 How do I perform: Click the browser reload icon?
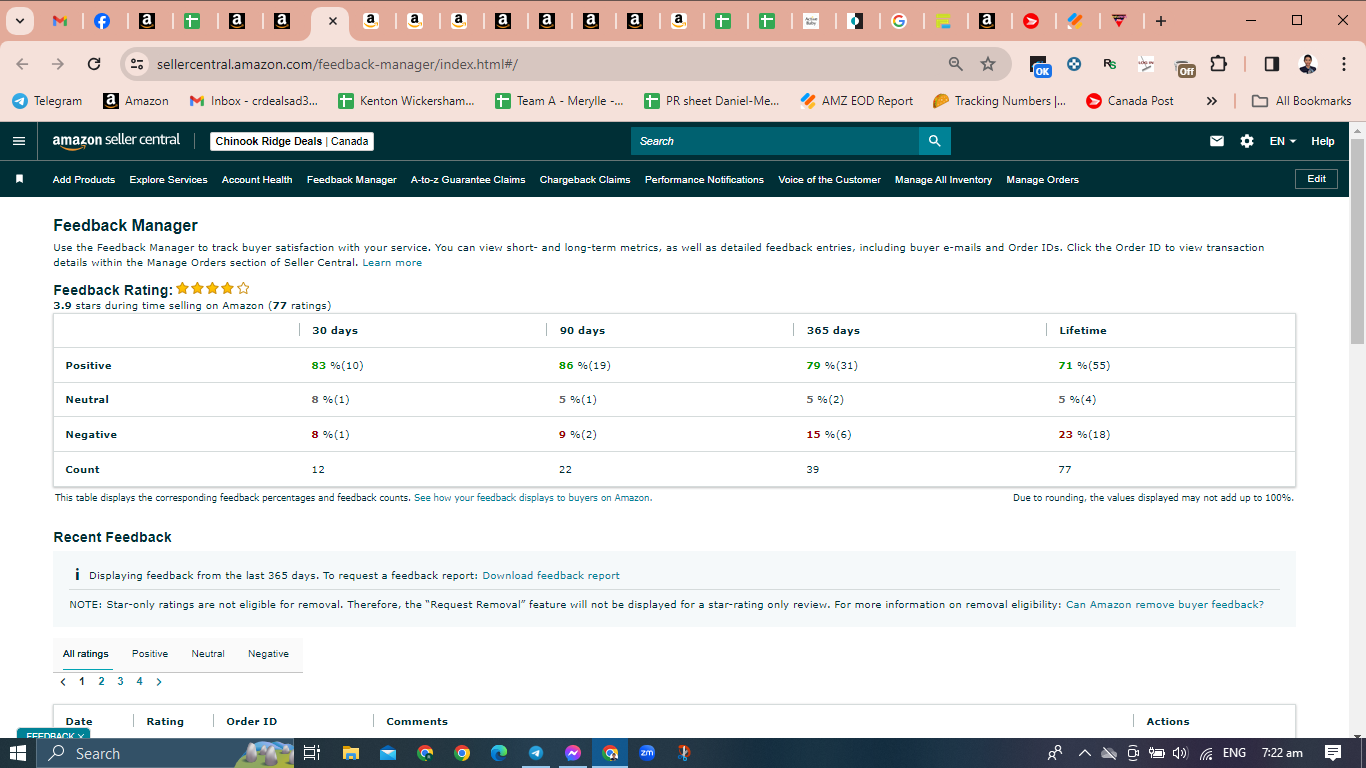click(x=94, y=64)
